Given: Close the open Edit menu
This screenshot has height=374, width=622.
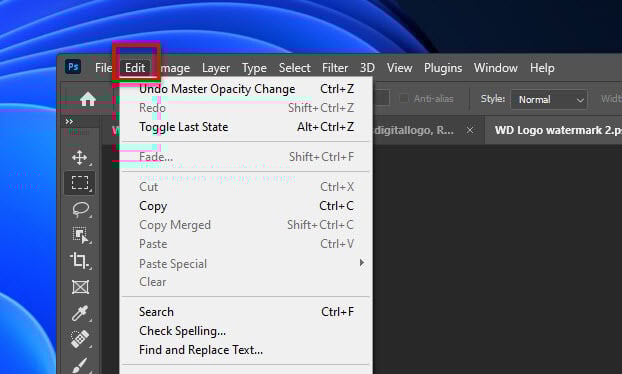Looking at the screenshot, I should point(135,68).
